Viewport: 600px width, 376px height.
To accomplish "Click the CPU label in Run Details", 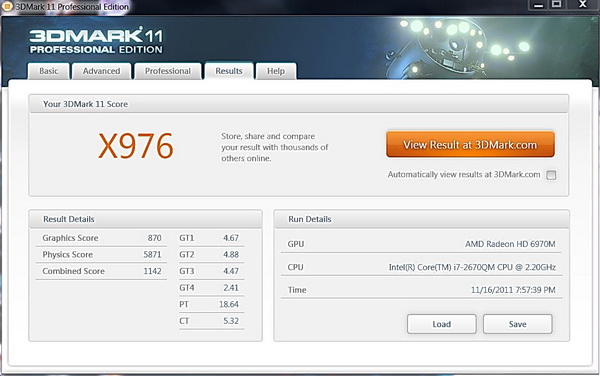I will (x=295, y=267).
